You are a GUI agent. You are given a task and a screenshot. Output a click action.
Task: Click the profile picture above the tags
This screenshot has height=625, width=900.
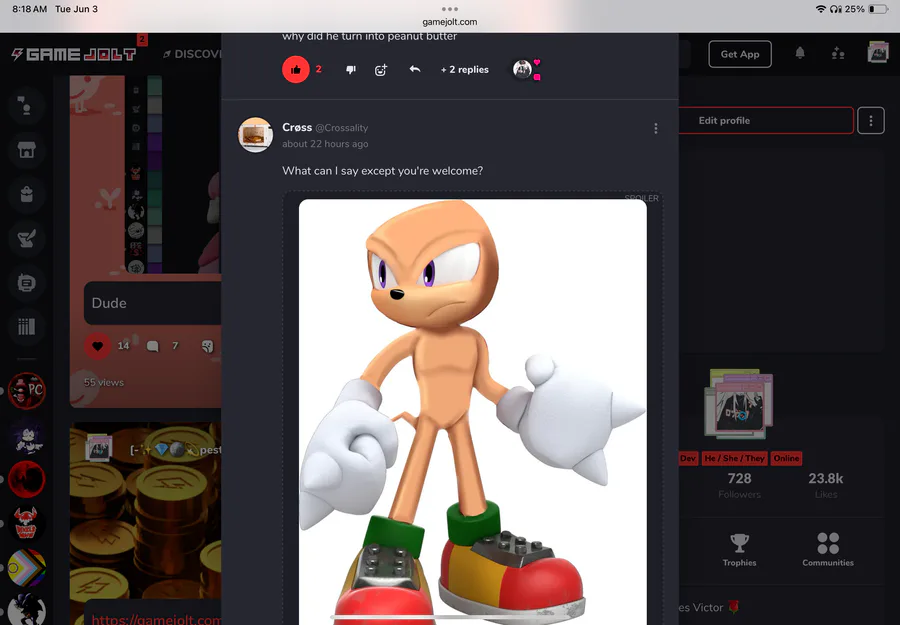pyautogui.click(x=739, y=404)
